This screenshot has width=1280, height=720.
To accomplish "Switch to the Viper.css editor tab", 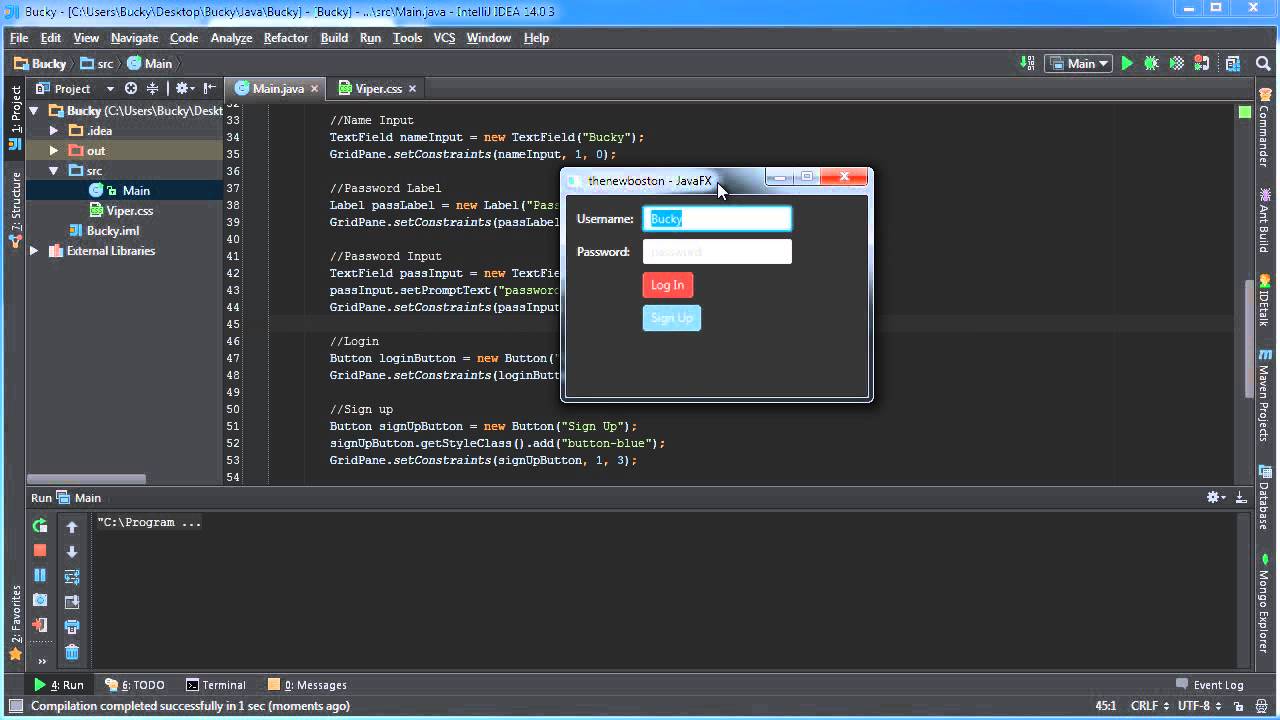I will tap(379, 88).
